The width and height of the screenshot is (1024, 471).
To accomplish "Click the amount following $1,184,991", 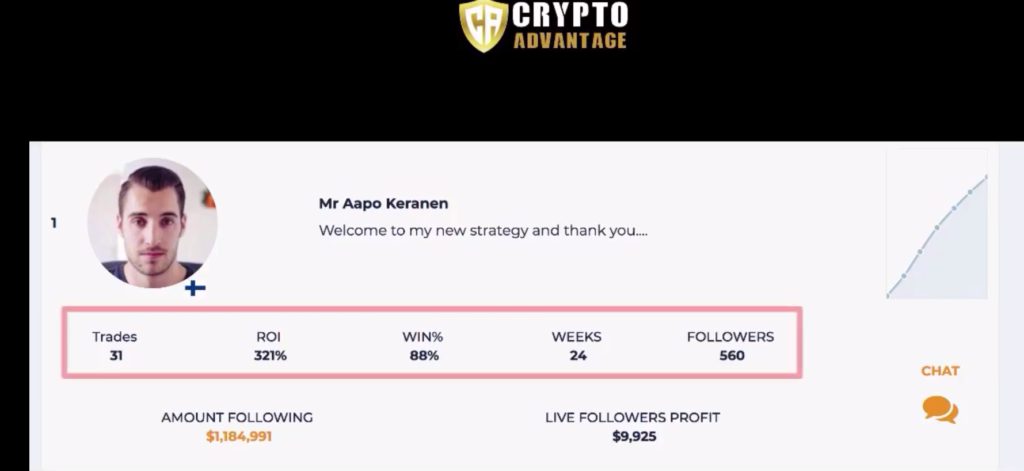I will (238, 436).
